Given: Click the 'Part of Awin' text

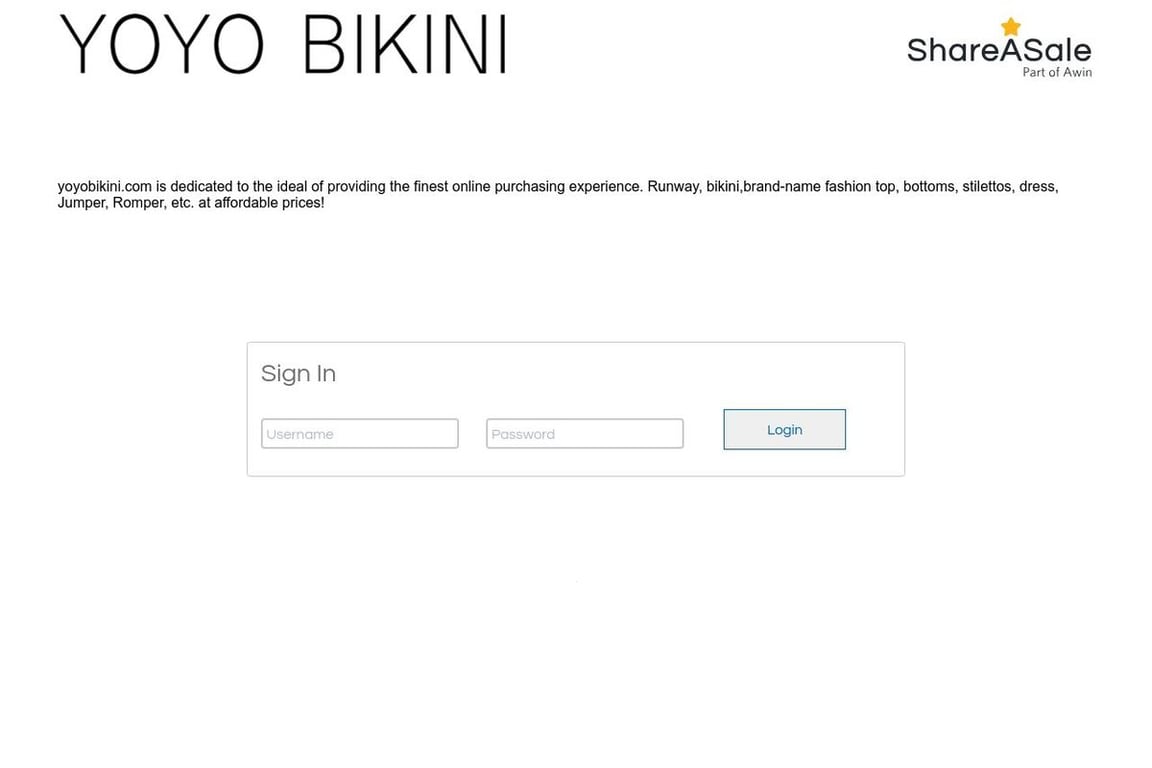Looking at the screenshot, I should (1057, 72).
